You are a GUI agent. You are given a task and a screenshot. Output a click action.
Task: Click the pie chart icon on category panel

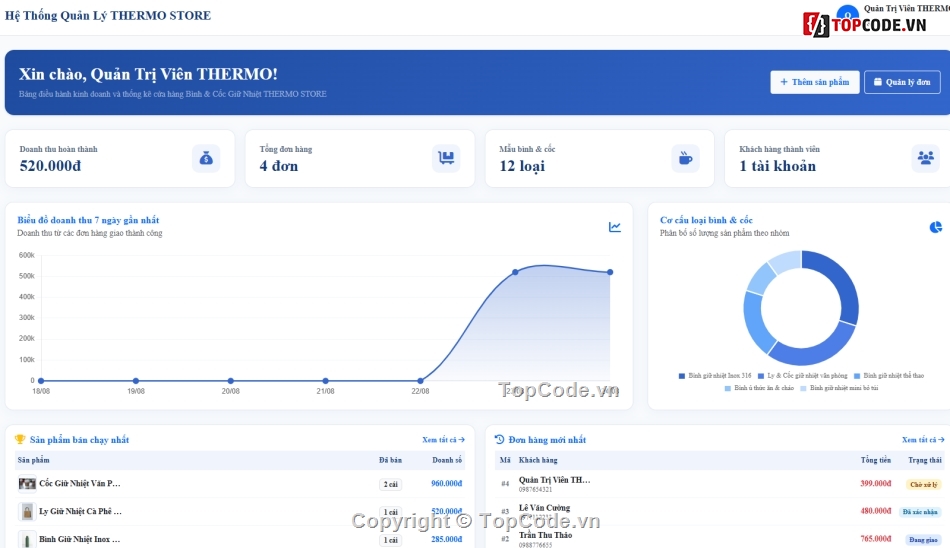(935, 227)
